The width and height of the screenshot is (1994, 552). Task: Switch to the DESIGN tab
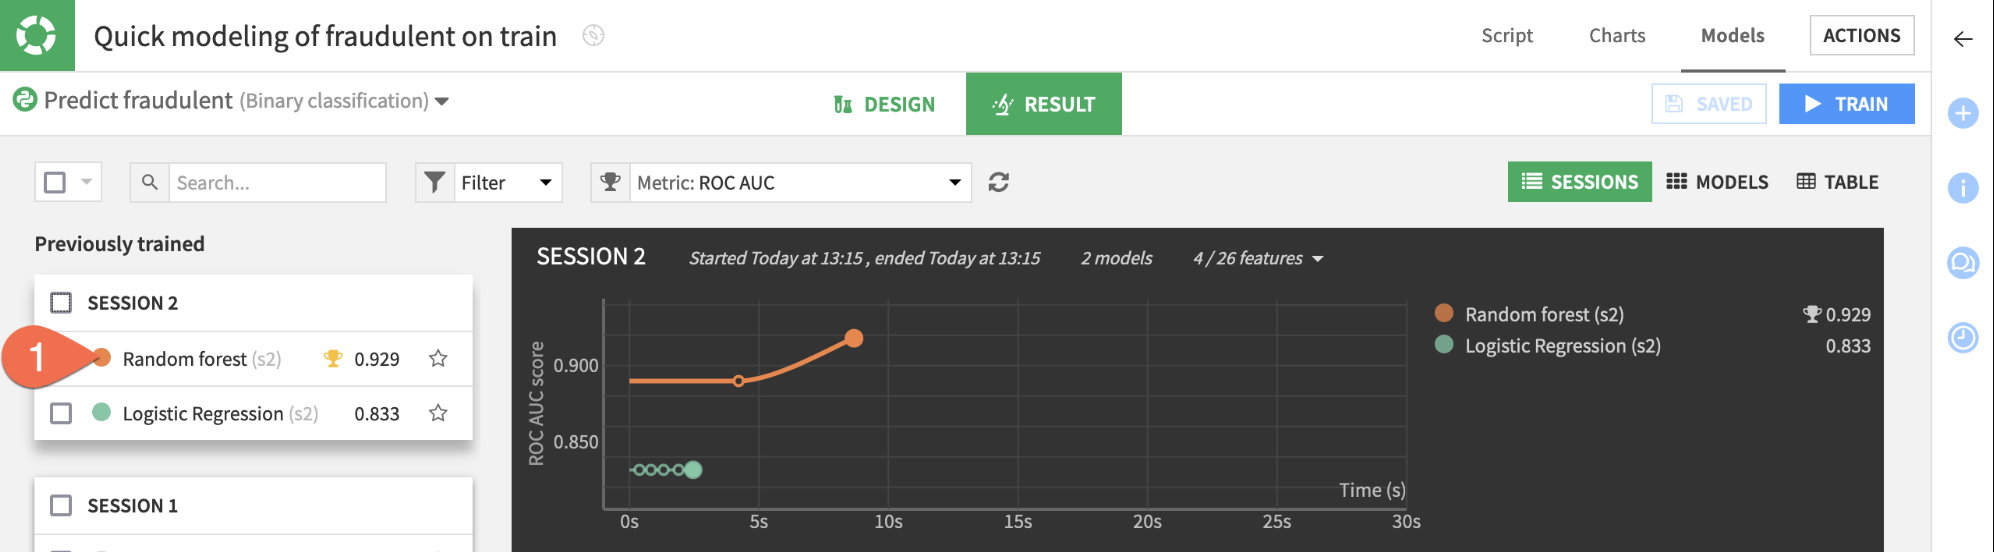(x=884, y=104)
